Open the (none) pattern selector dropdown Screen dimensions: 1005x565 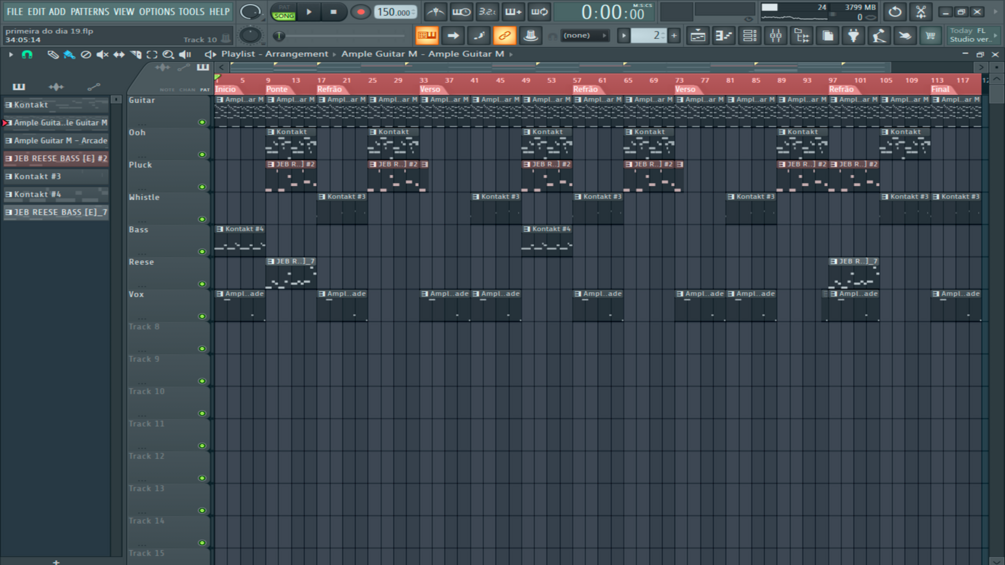pyautogui.click(x=585, y=35)
